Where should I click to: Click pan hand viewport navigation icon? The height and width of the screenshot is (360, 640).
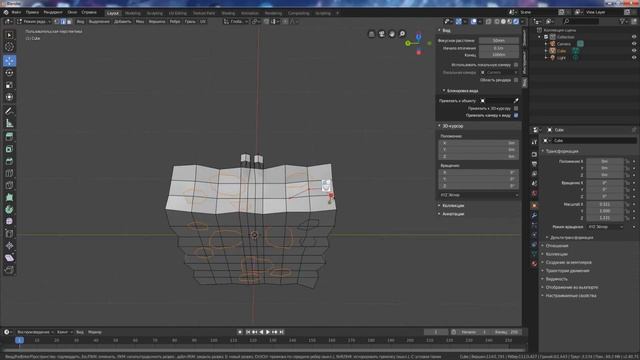[392, 34]
